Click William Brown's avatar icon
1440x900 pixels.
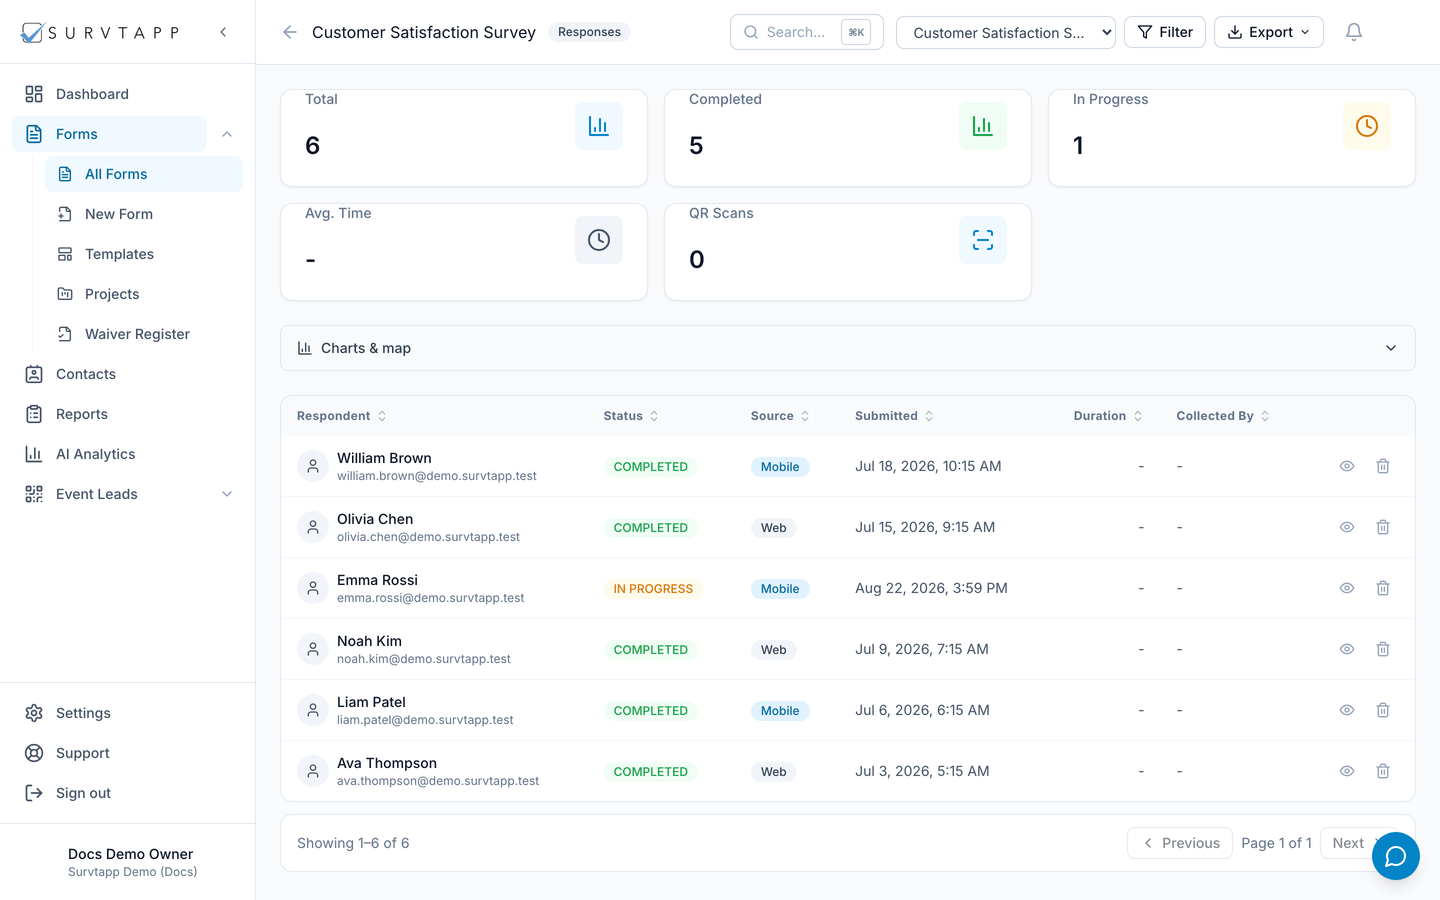pos(313,466)
